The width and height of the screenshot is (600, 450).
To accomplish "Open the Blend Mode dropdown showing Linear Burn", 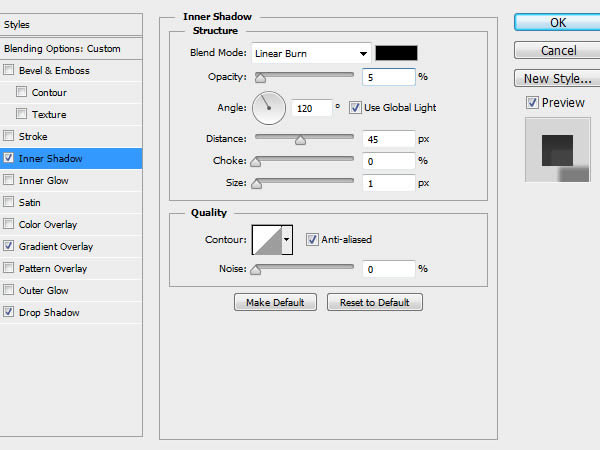I will [x=311, y=53].
